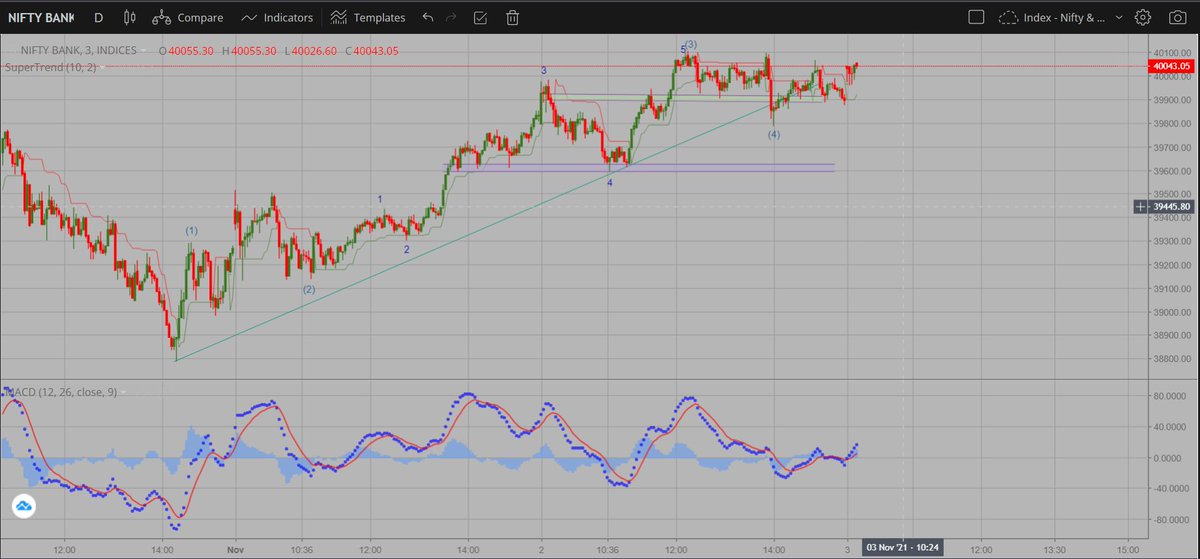The width and height of the screenshot is (1200, 559).
Task: Click the -80.0000 MACD axis label
Action: coord(1168,520)
